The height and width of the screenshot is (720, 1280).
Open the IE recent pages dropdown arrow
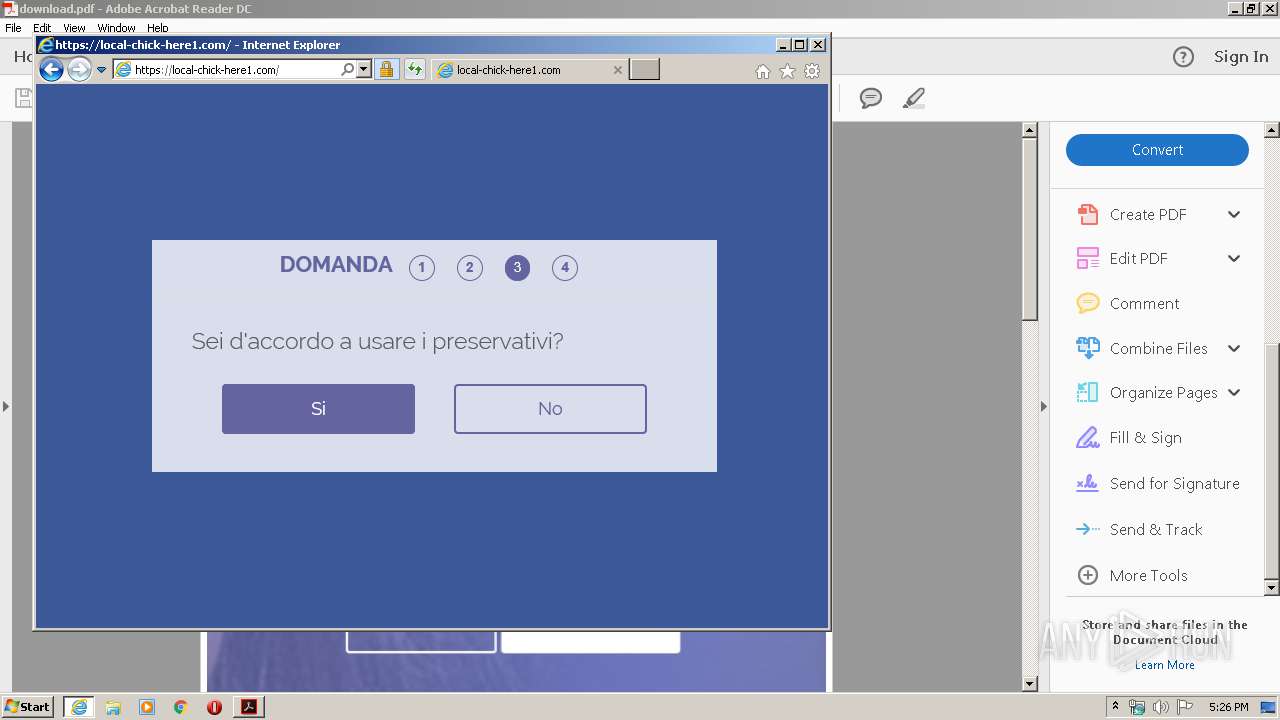(x=101, y=70)
